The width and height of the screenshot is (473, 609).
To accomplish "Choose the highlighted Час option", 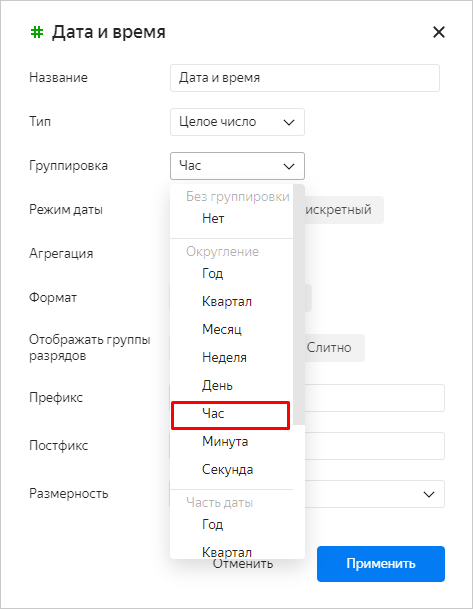I will [x=231, y=416].
